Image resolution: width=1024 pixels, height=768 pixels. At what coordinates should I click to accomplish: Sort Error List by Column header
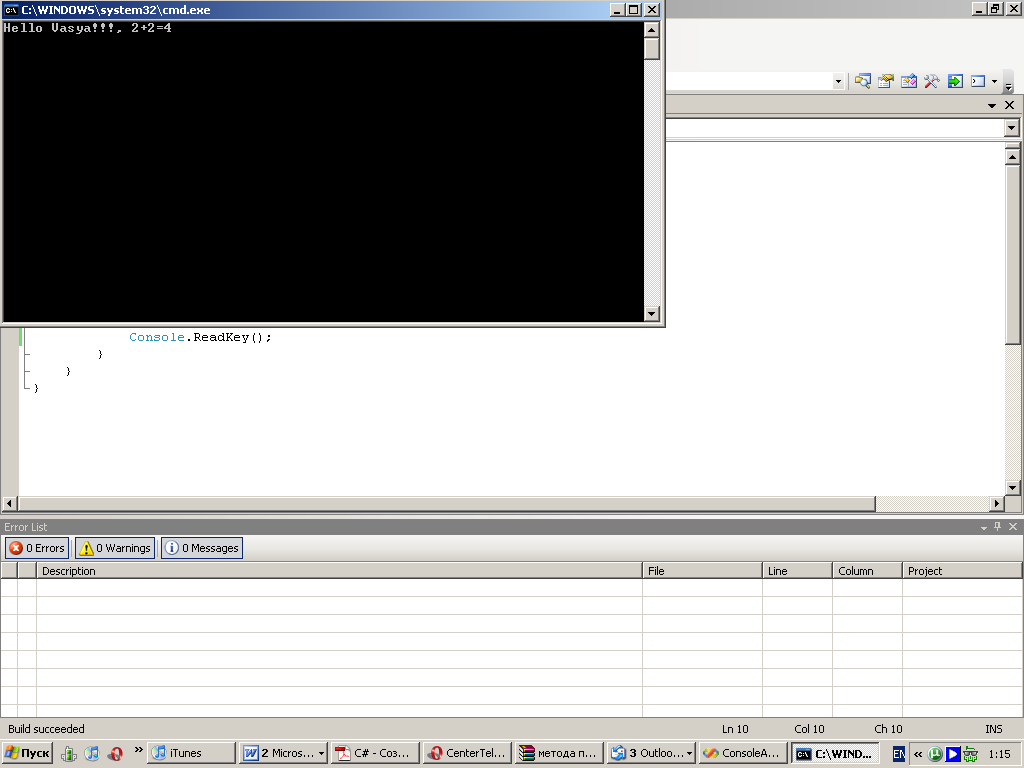(867, 571)
